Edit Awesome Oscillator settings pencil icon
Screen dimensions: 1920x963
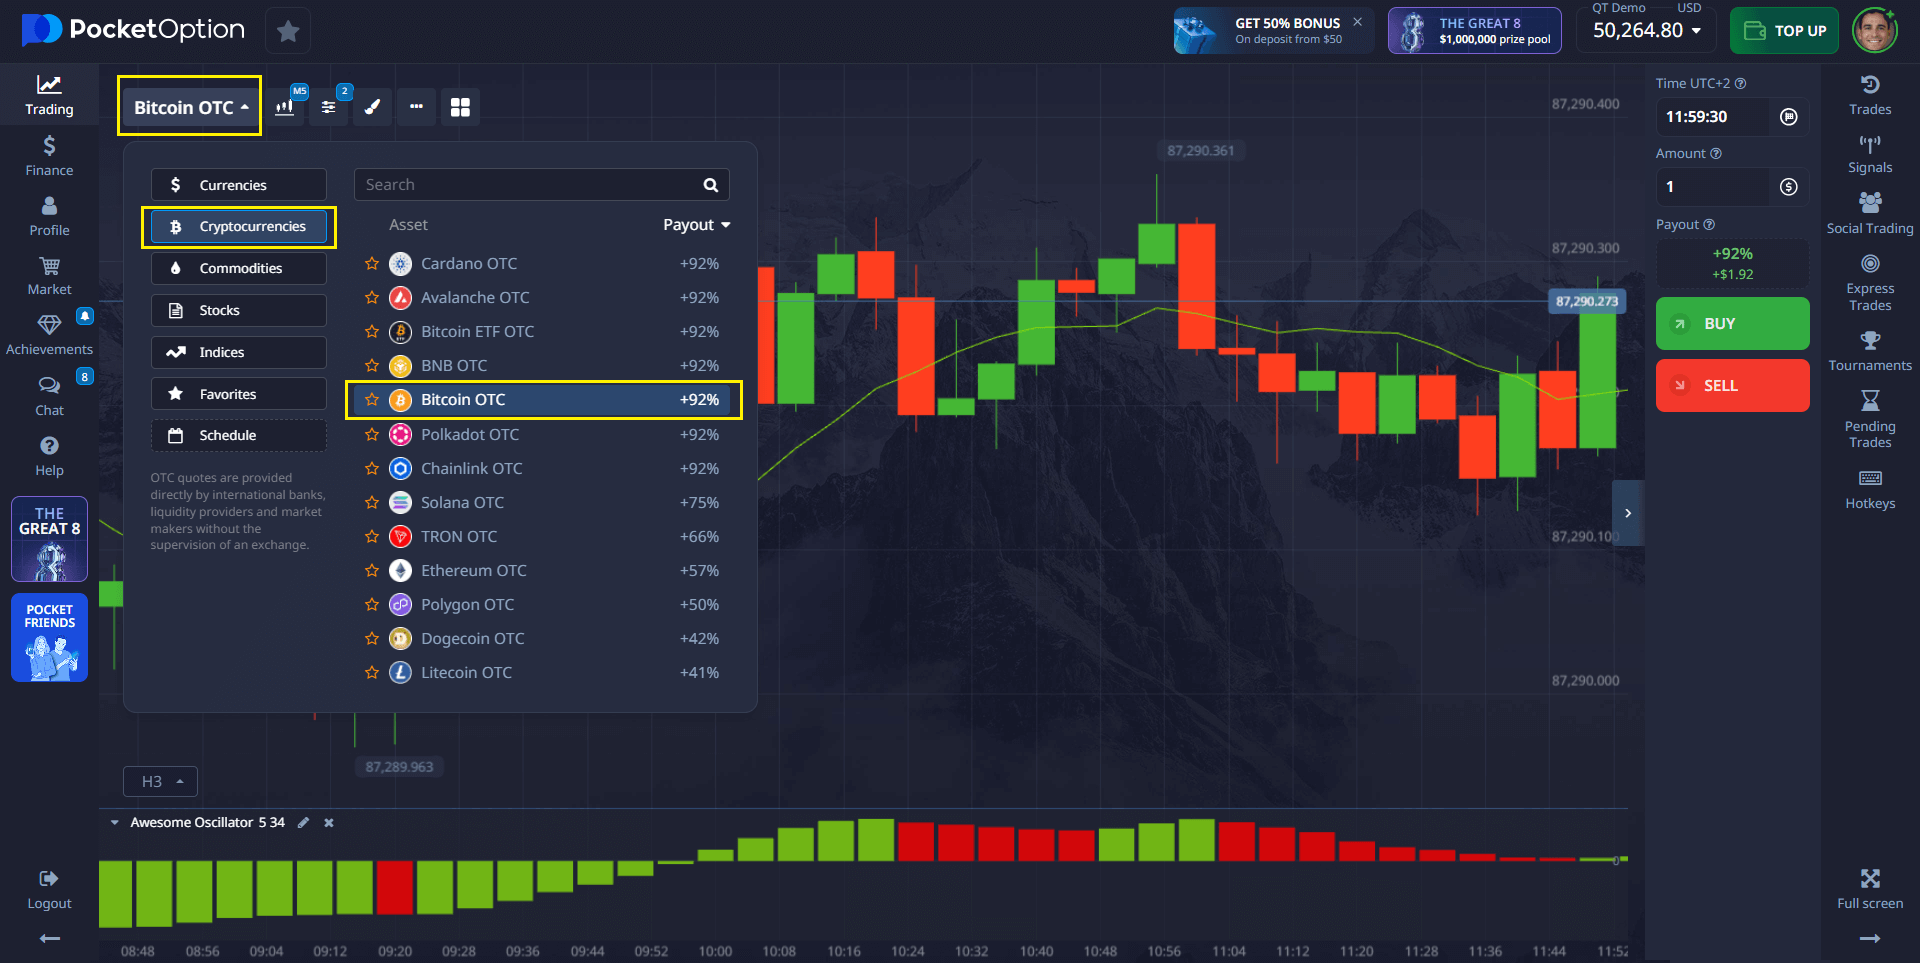303,823
